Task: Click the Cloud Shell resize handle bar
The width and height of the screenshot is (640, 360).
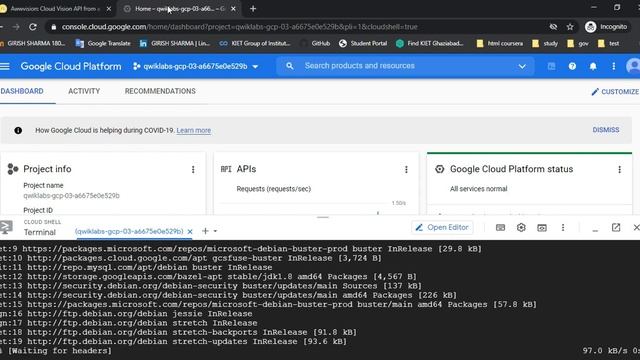Action: pyautogui.click(x=322, y=217)
